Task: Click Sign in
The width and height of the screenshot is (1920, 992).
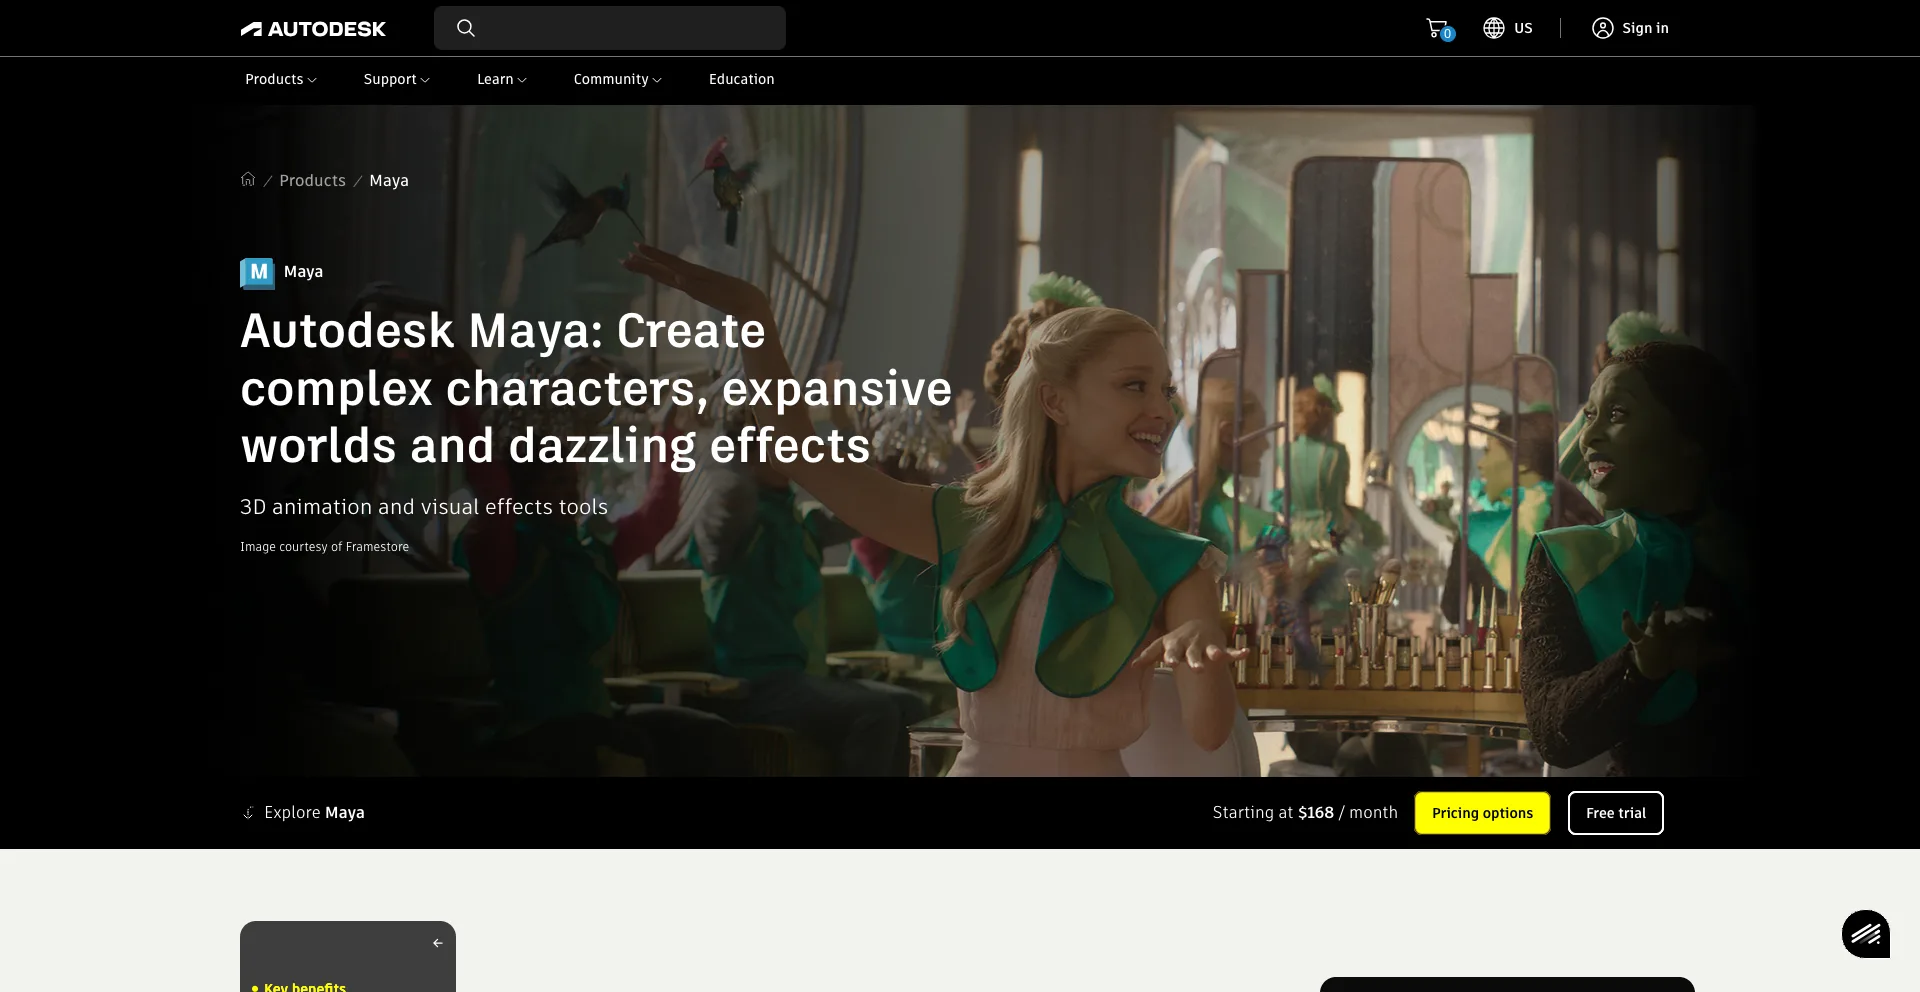Action: coord(1645,28)
